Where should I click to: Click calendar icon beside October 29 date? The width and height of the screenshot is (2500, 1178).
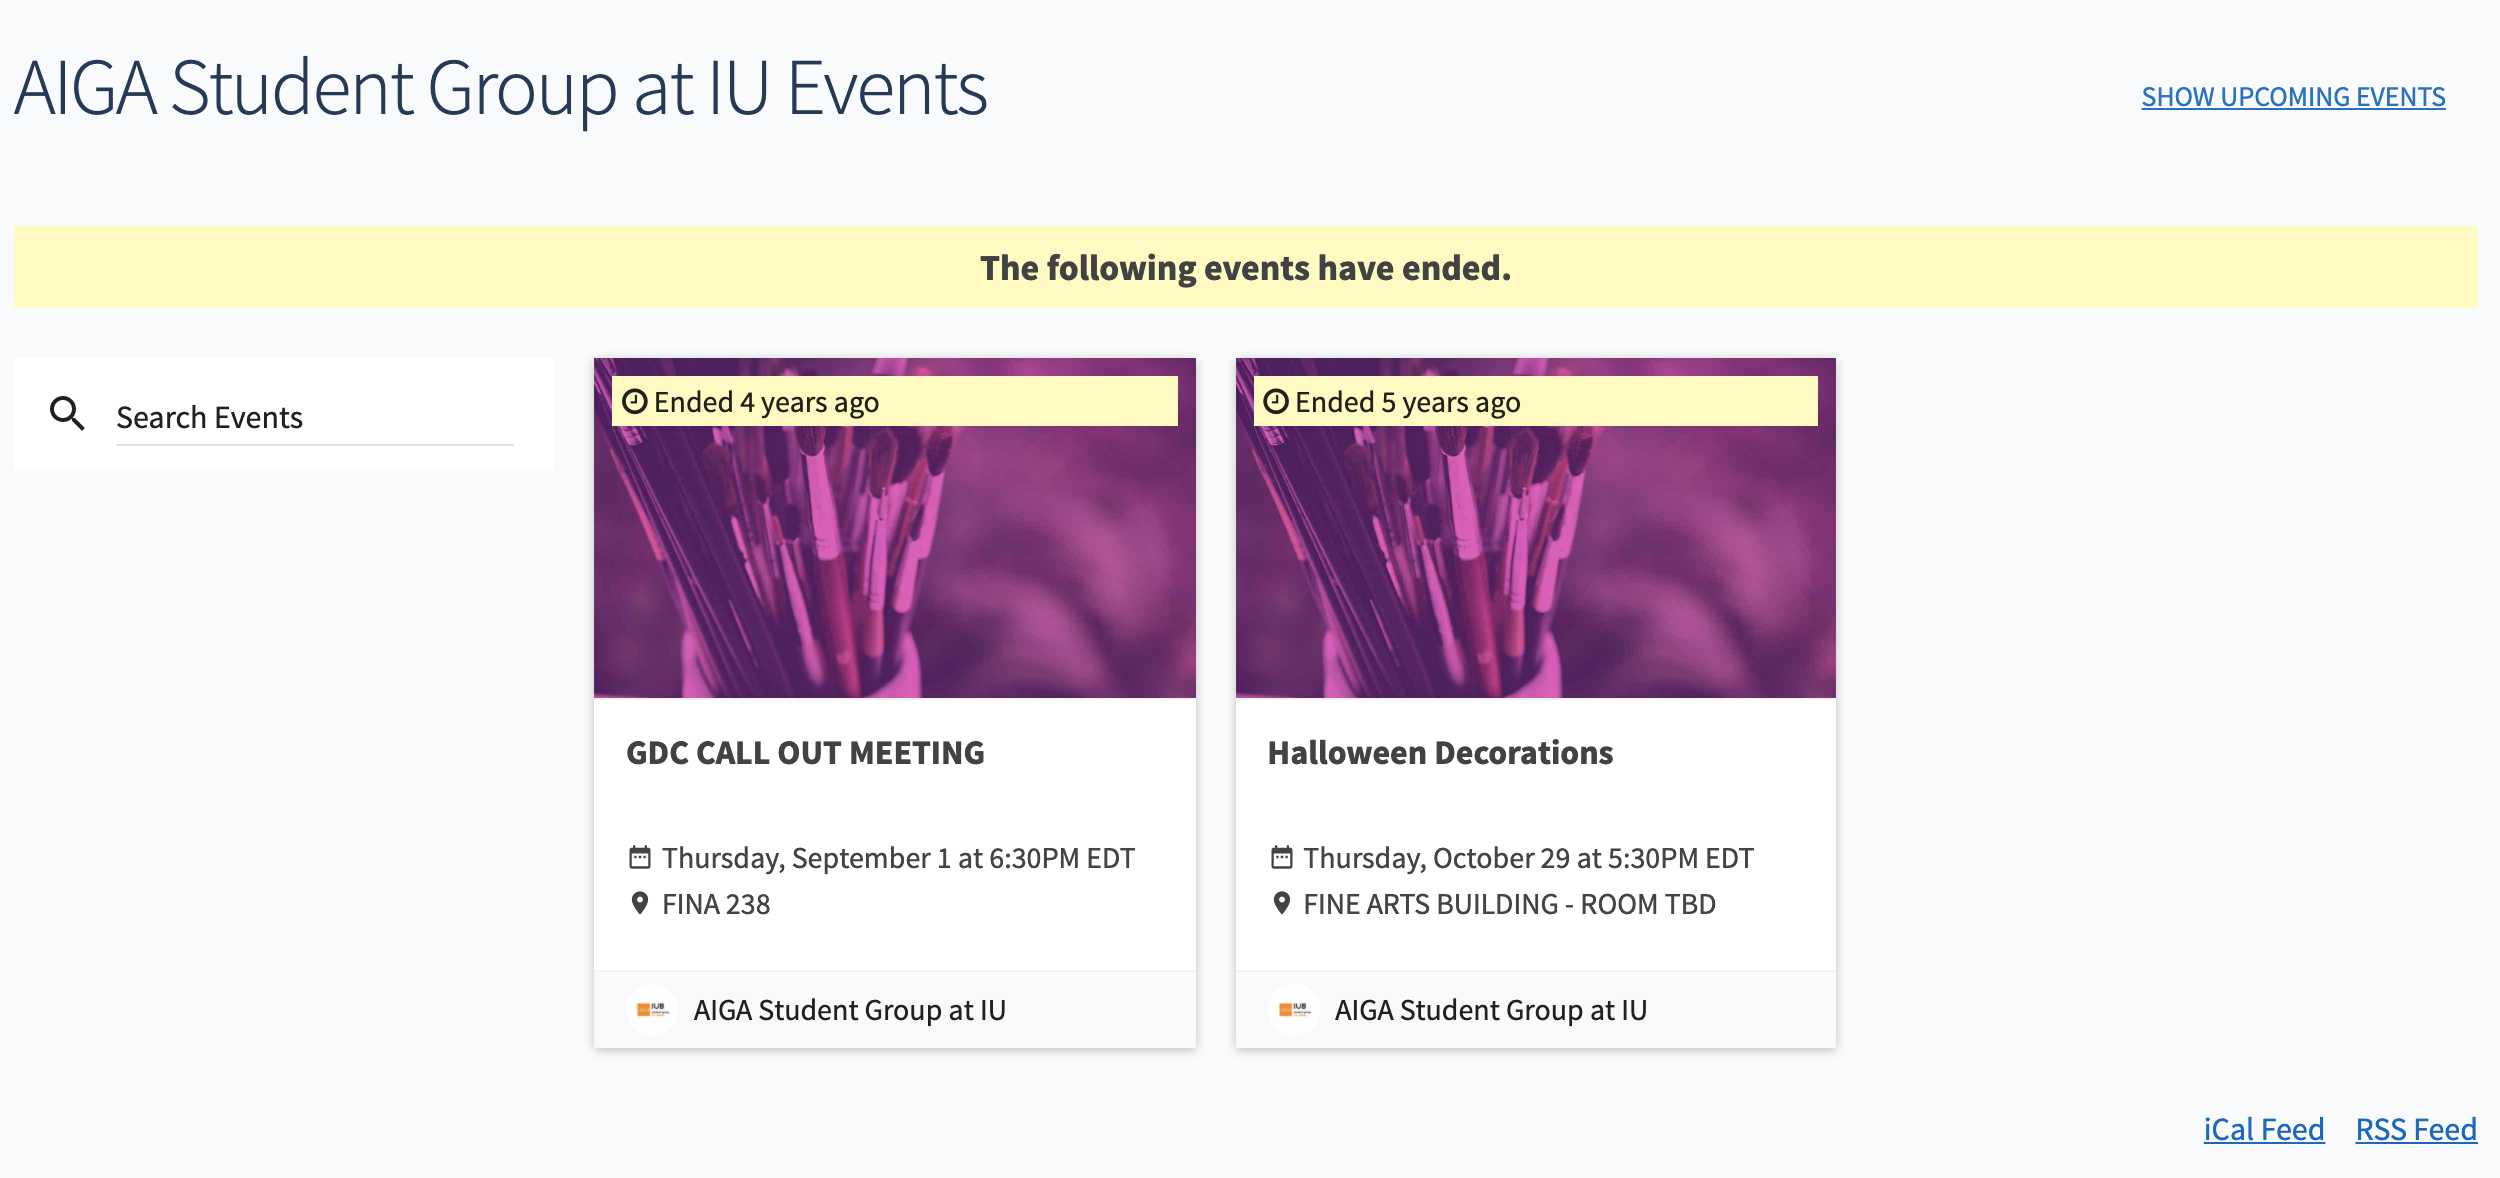click(x=1281, y=857)
